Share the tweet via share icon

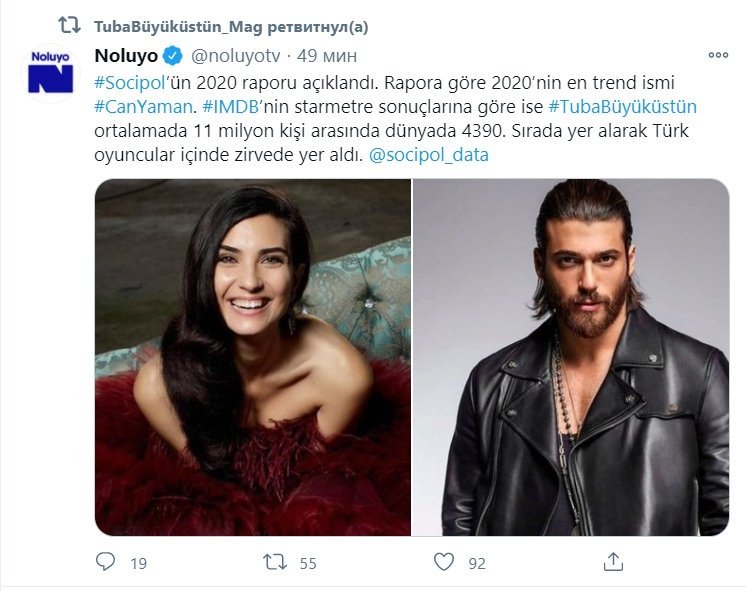coord(614,562)
